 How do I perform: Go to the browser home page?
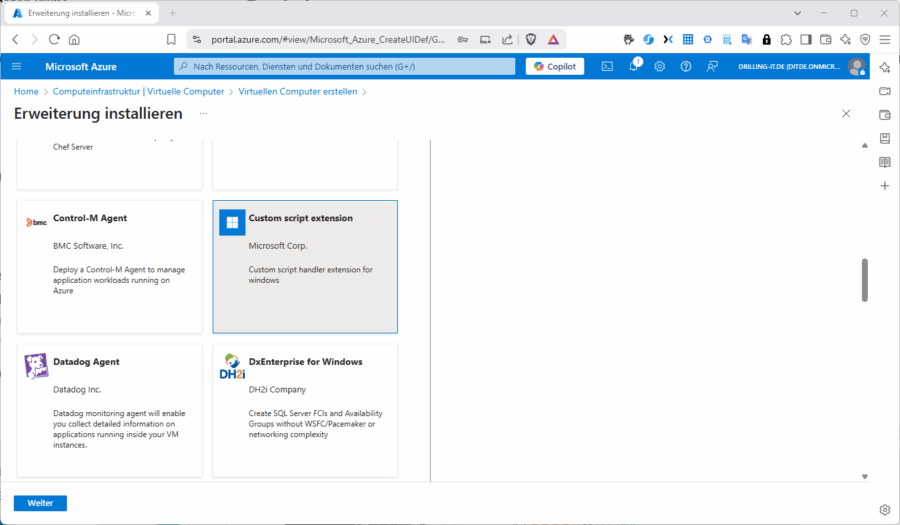(74, 39)
